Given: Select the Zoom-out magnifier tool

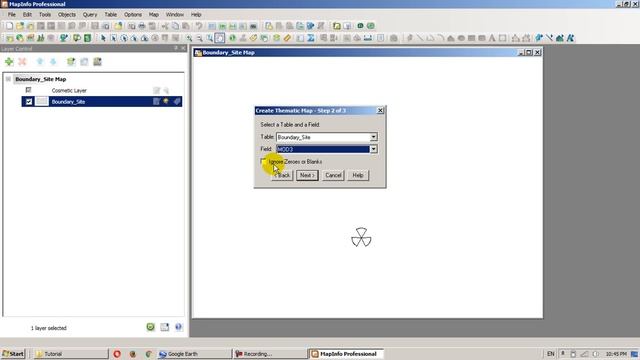Looking at the screenshot, I should click(x=199, y=38).
